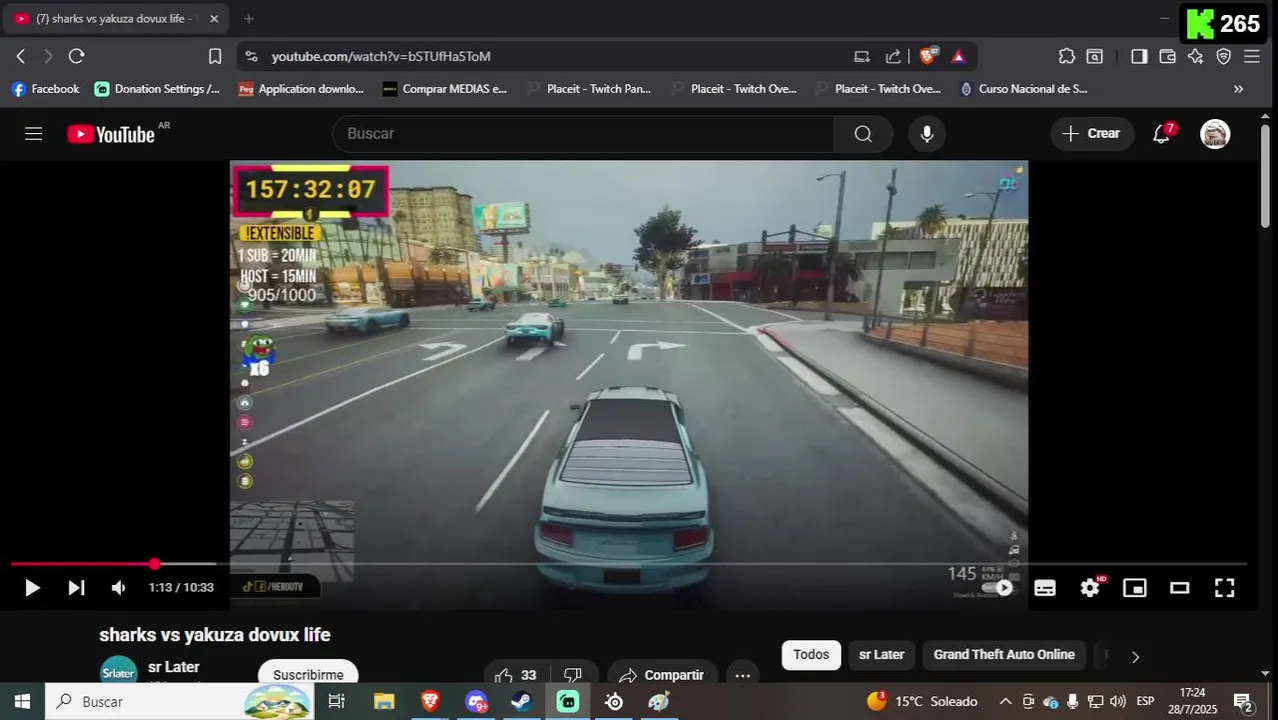Open the player settings gear

[1090, 588]
